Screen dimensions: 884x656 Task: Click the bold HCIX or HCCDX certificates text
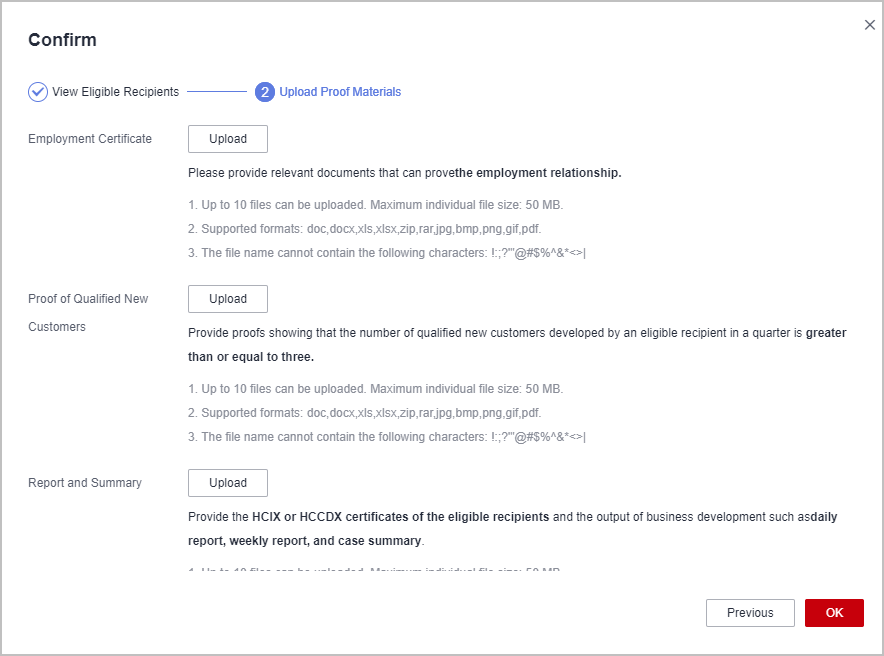pyautogui.click(x=400, y=517)
